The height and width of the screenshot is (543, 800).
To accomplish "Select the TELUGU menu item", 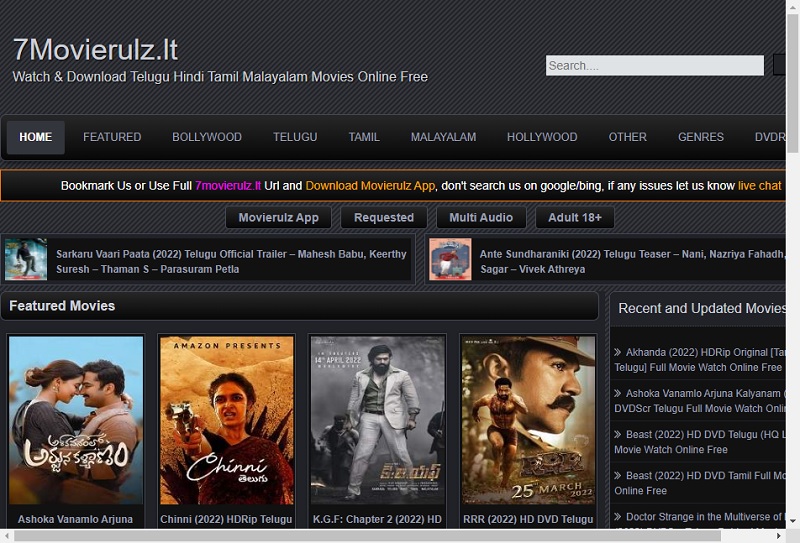I will 295,137.
